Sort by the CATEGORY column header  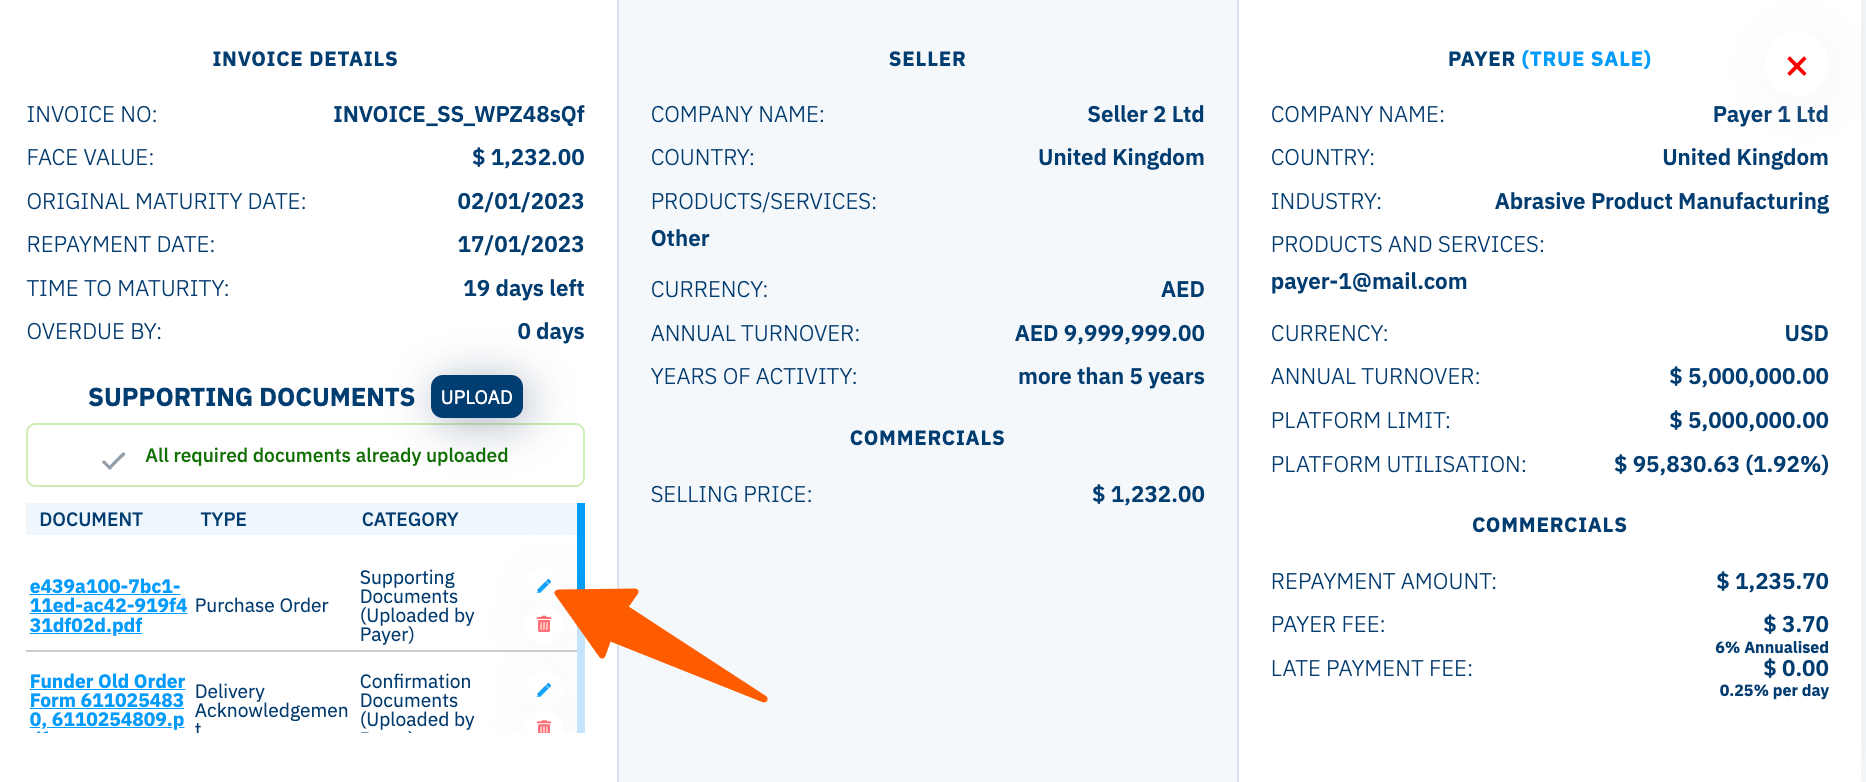pyautogui.click(x=410, y=520)
